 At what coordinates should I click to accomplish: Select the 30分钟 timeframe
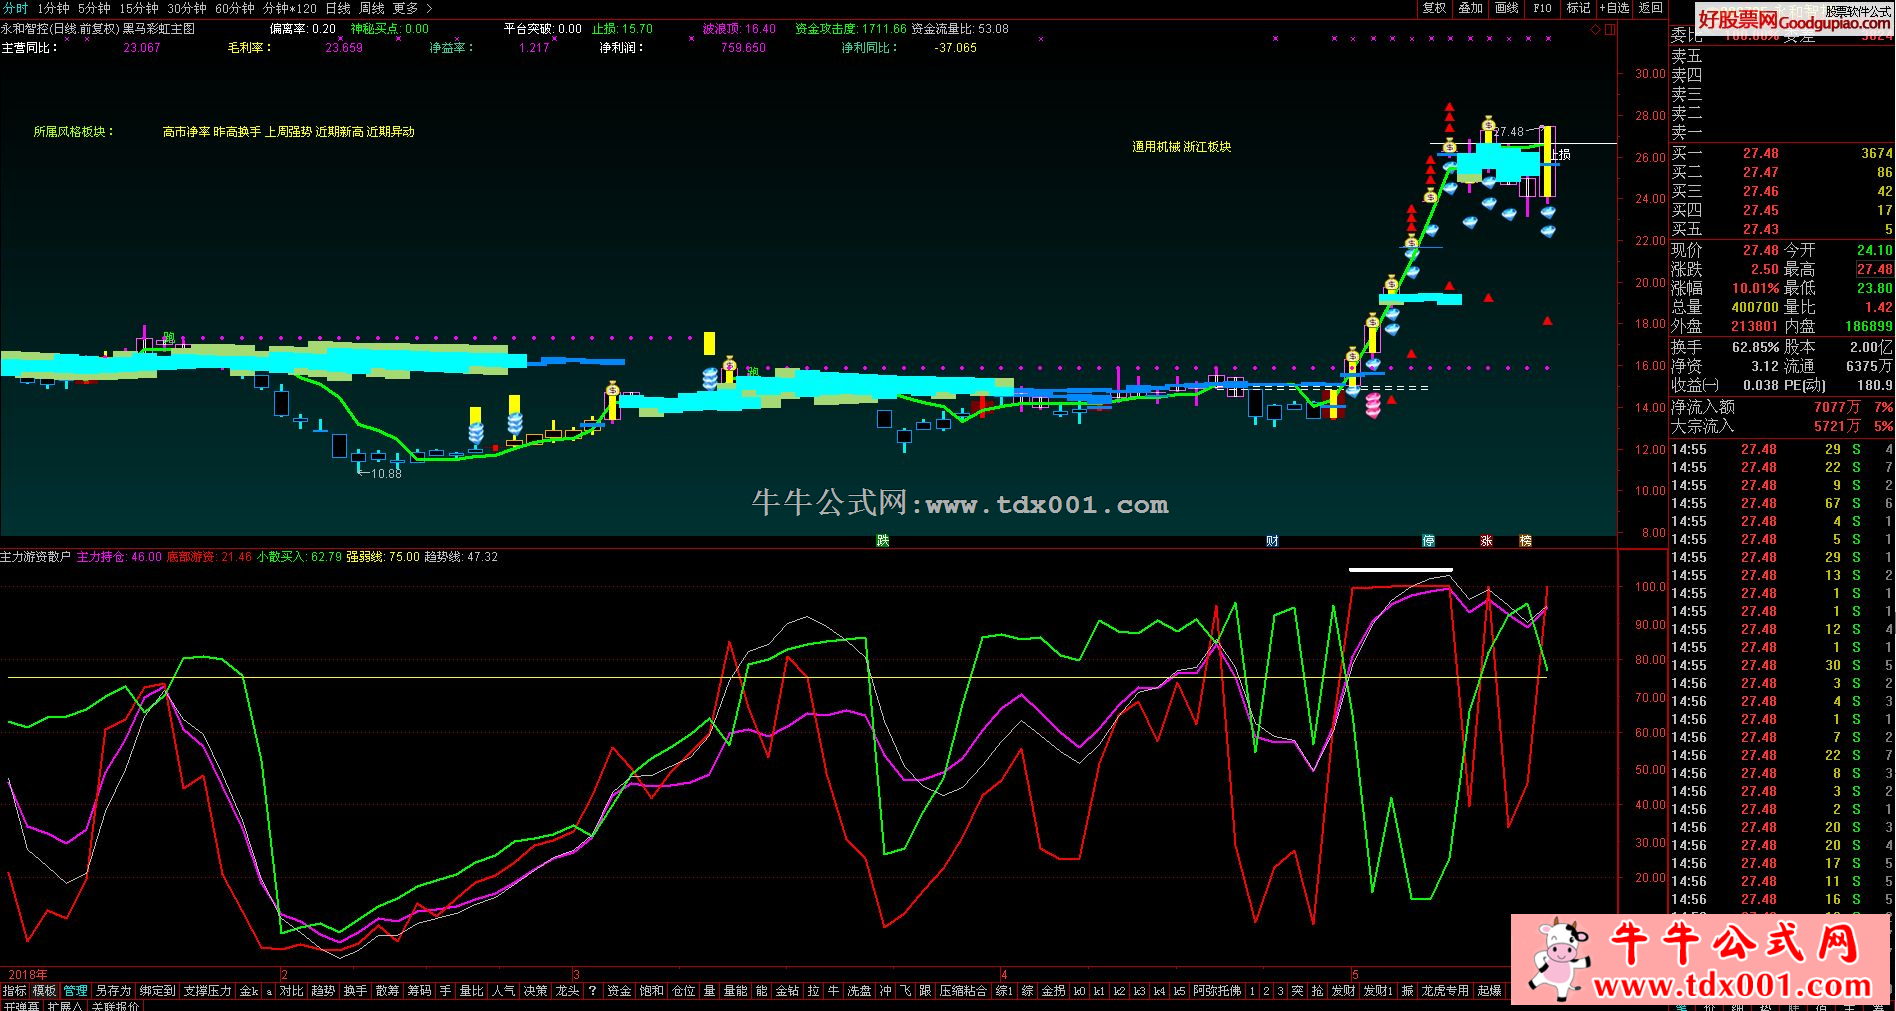coord(187,8)
